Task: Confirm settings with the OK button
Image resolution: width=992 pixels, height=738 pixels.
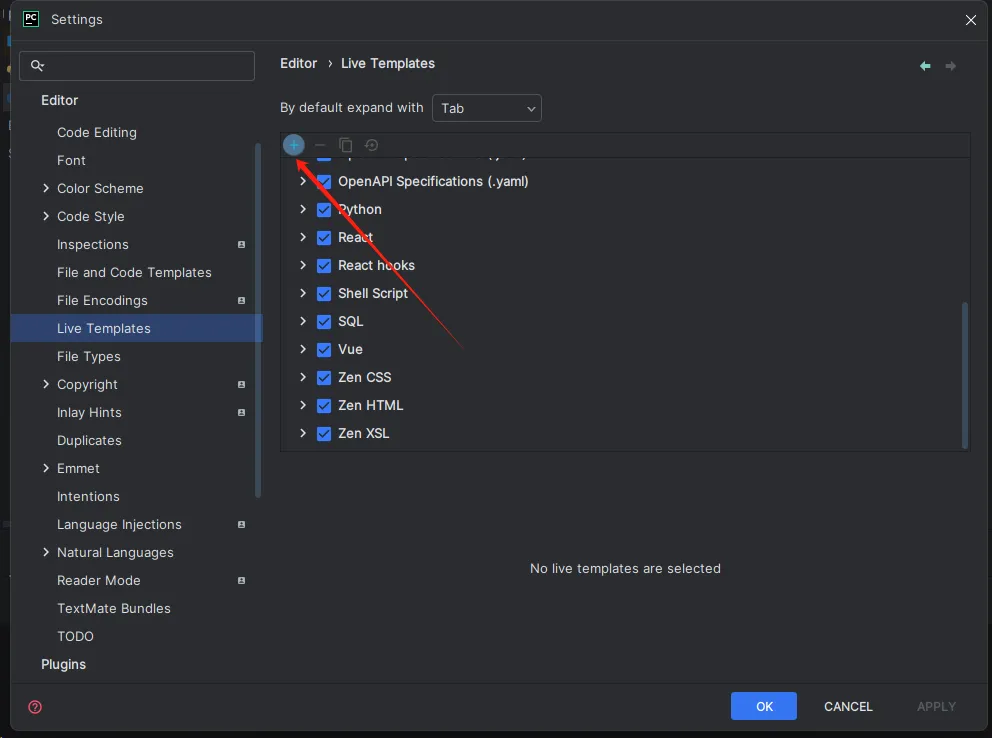Action: (x=764, y=706)
